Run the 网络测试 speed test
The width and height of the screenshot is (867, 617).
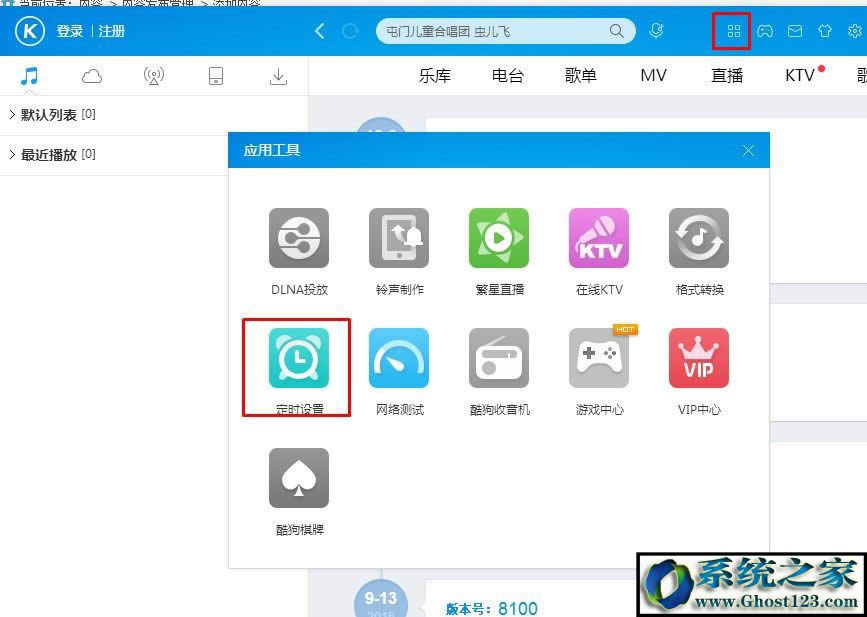tap(399, 358)
